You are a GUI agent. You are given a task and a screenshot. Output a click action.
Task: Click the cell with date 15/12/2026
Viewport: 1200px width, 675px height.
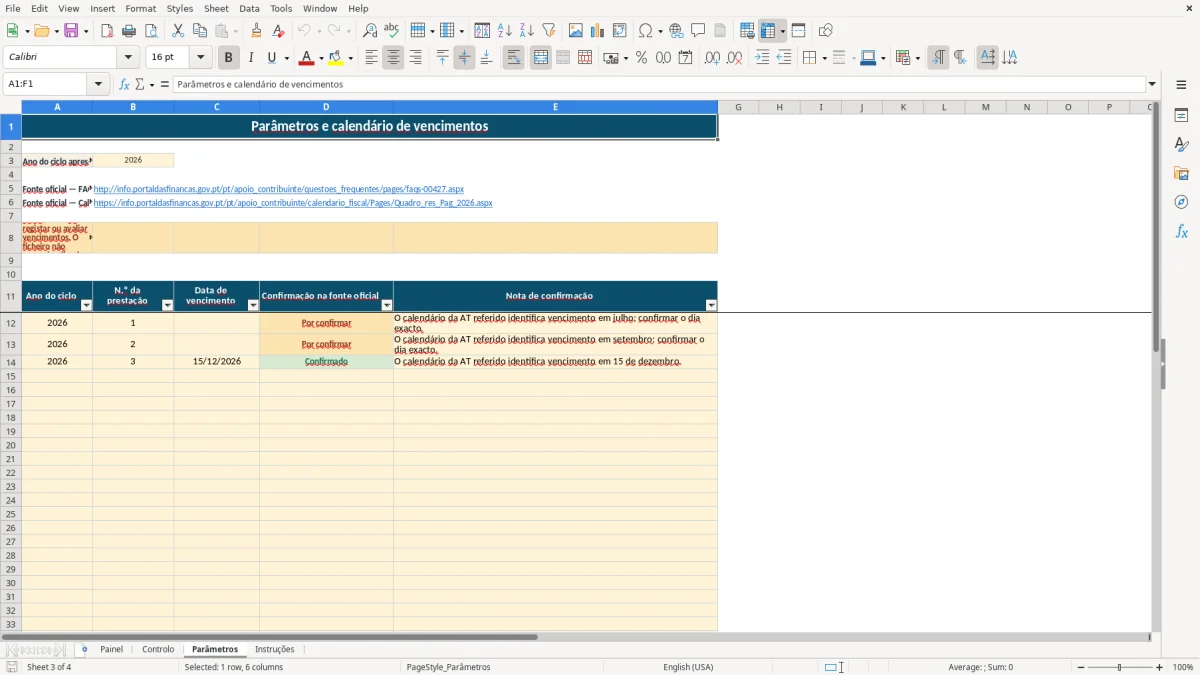tap(217, 362)
